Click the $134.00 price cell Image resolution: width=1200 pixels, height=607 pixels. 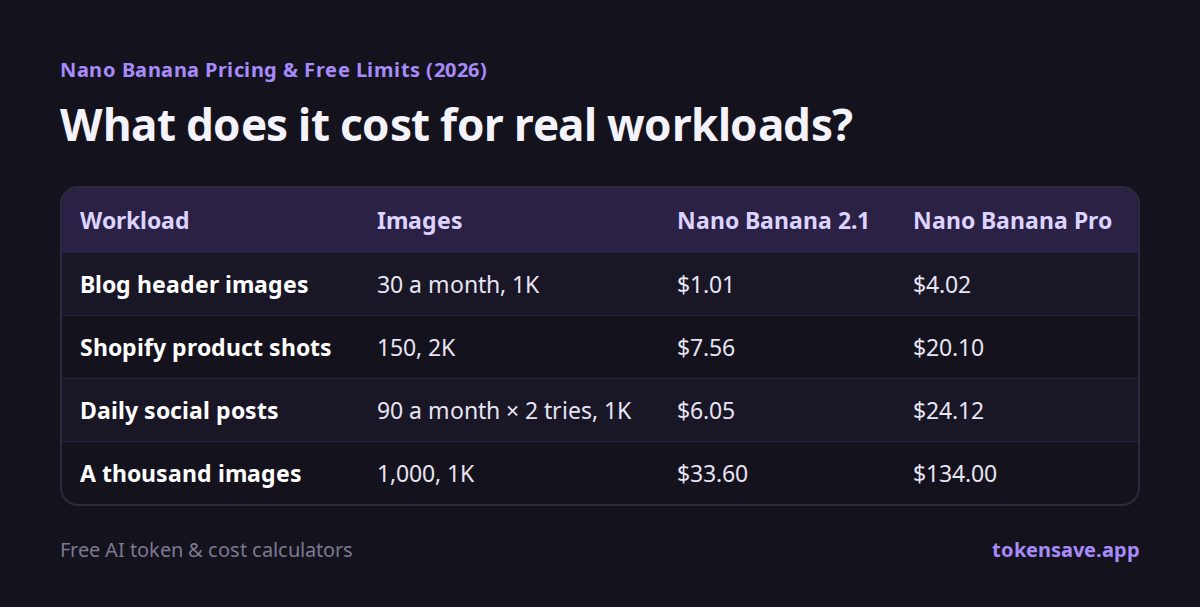point(955,474)
